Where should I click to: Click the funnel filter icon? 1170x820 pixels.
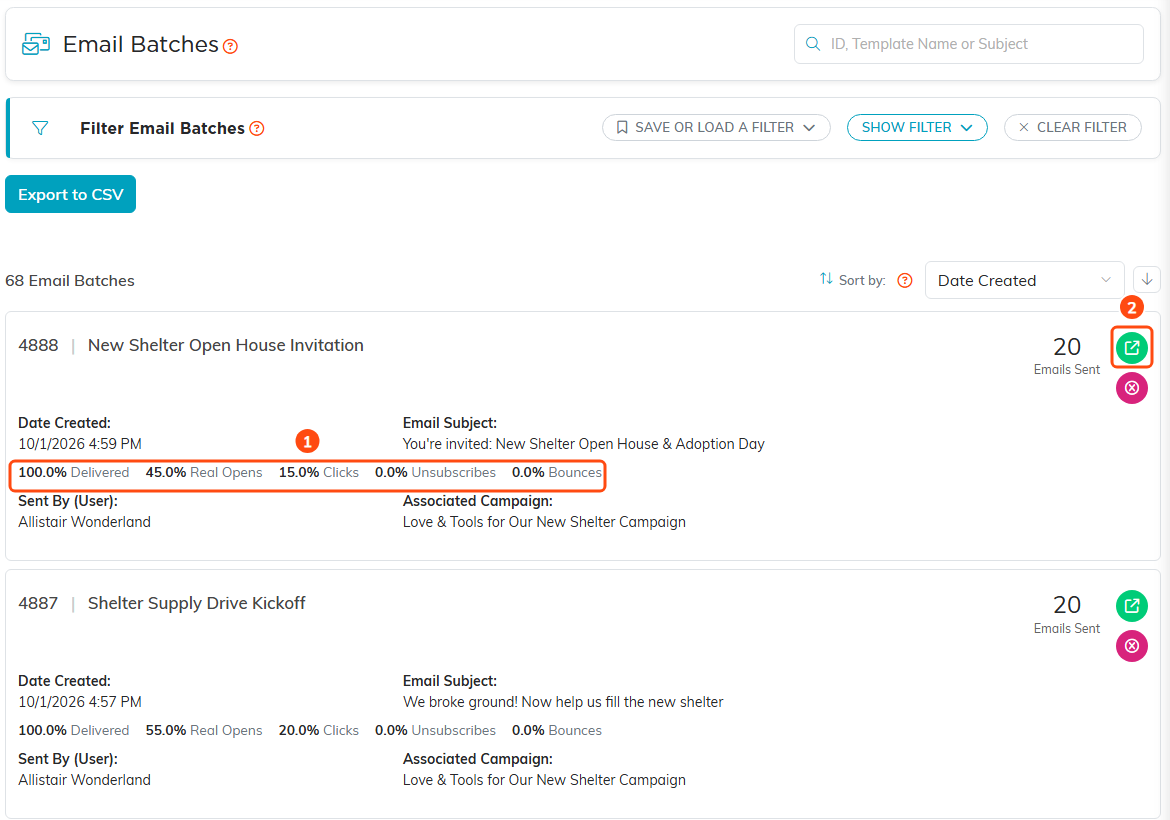point(40,128)
